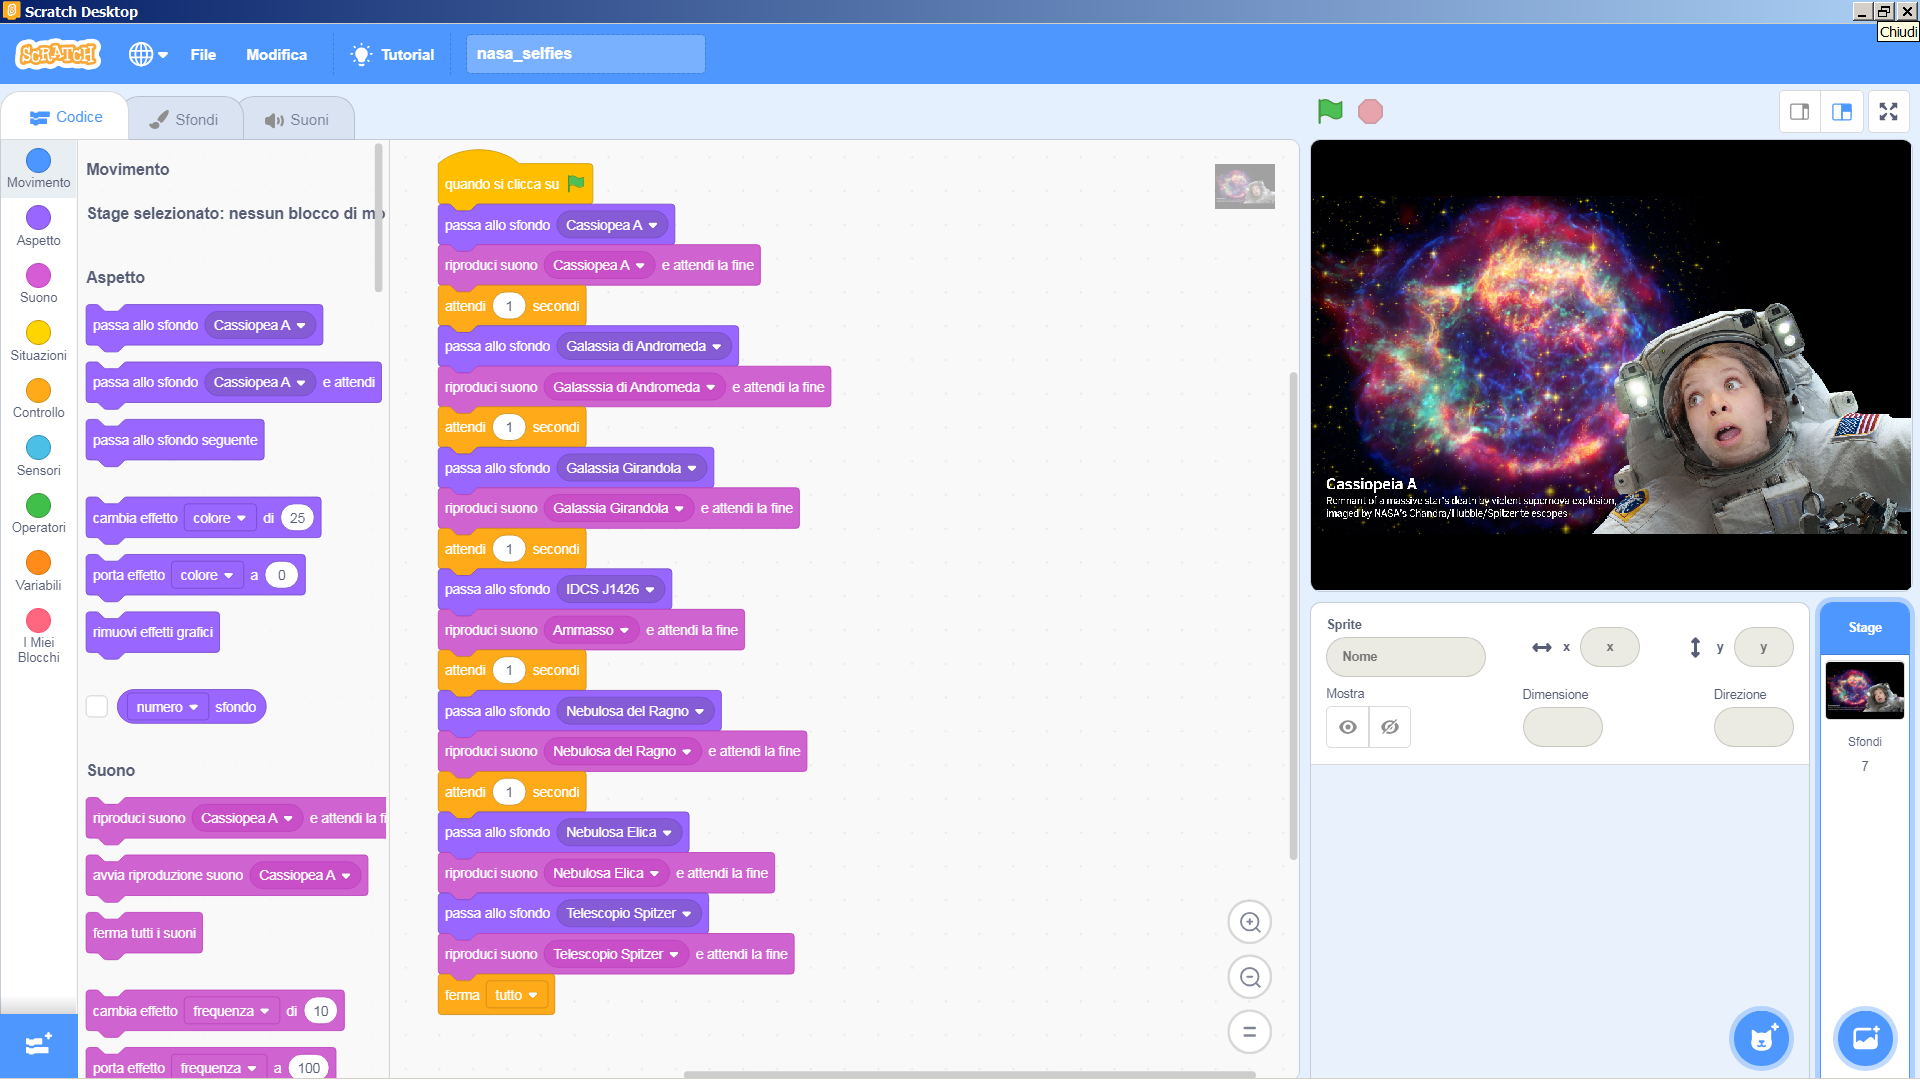1920x1080 pixels.
Task: Open the File menu
Action: (x=203, y=55)
